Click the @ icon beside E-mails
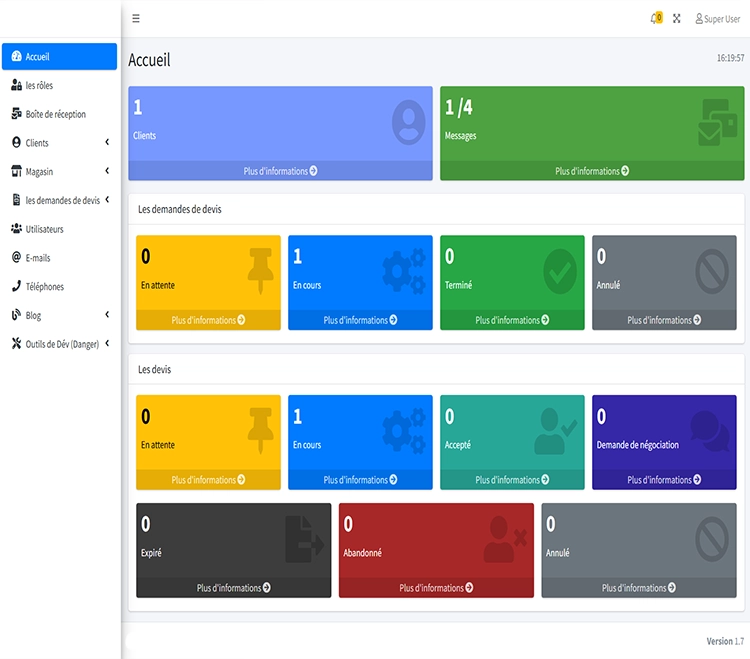 [x=16, y=257]
